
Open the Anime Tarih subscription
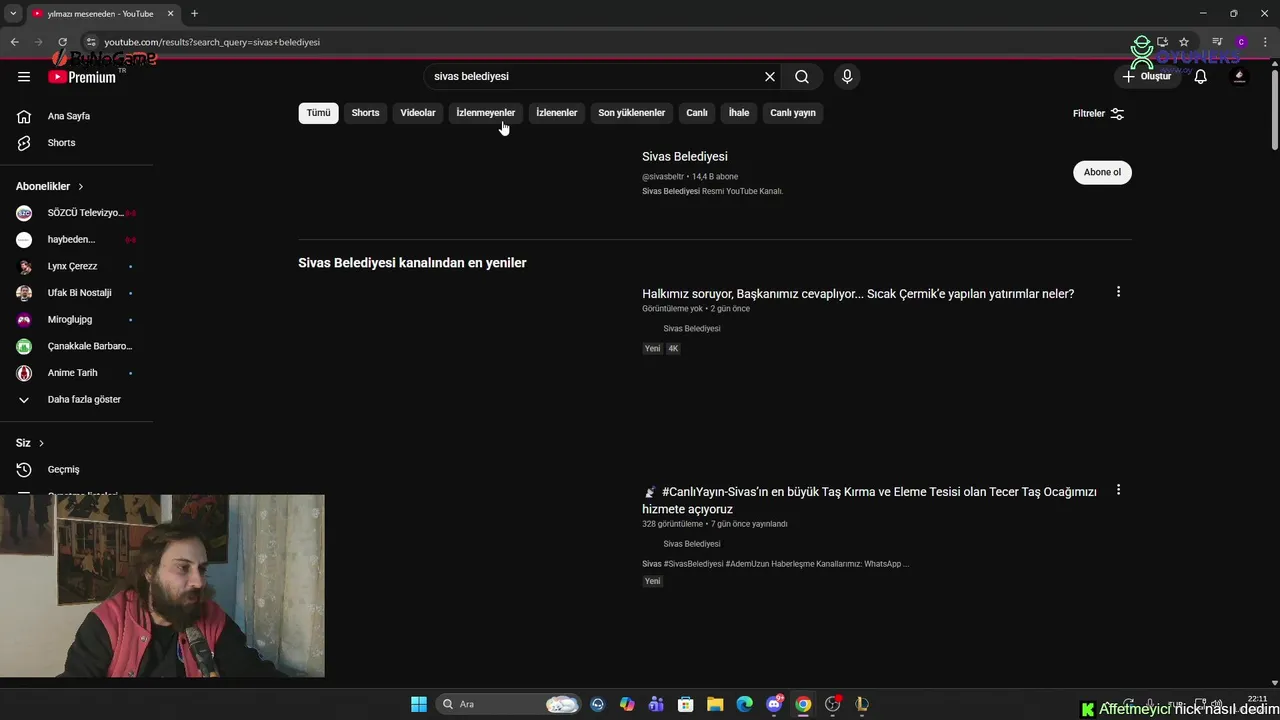click(x=76, y=373)
